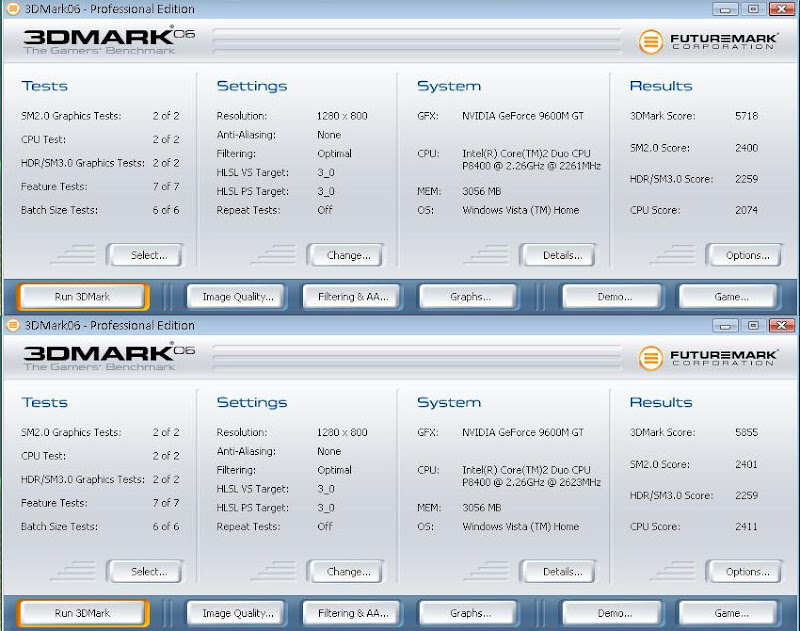
Task: Click the Settings heading in lower window
Action: pyautogui.click(x=252, y=402)
